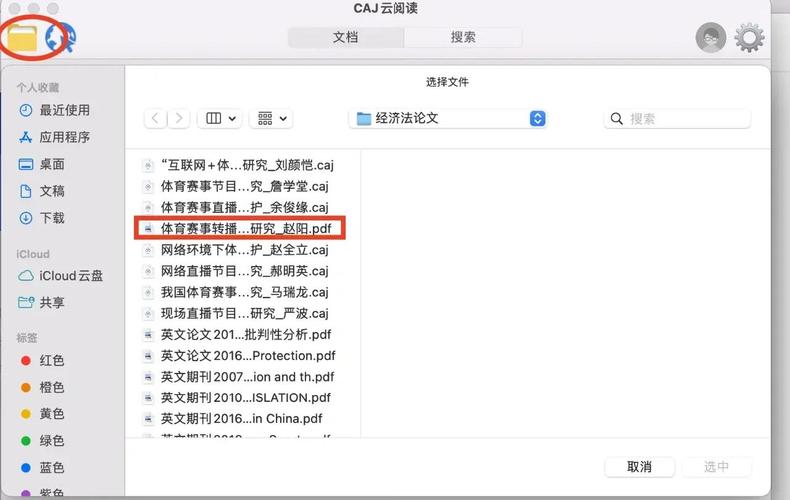Click the magnifier icon in search field
This screenshot has width=790, height=500.
tap(616, 119)
